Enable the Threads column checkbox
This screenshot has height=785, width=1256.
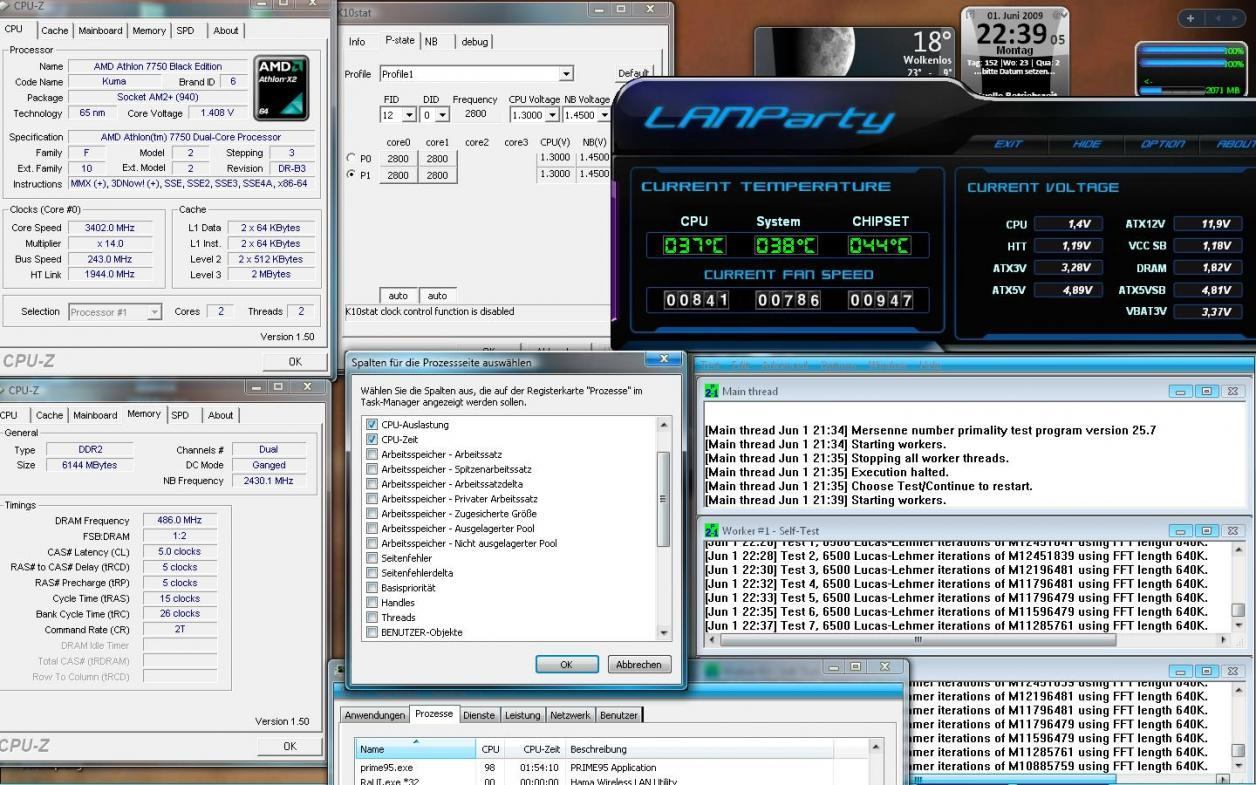(372, 617)
